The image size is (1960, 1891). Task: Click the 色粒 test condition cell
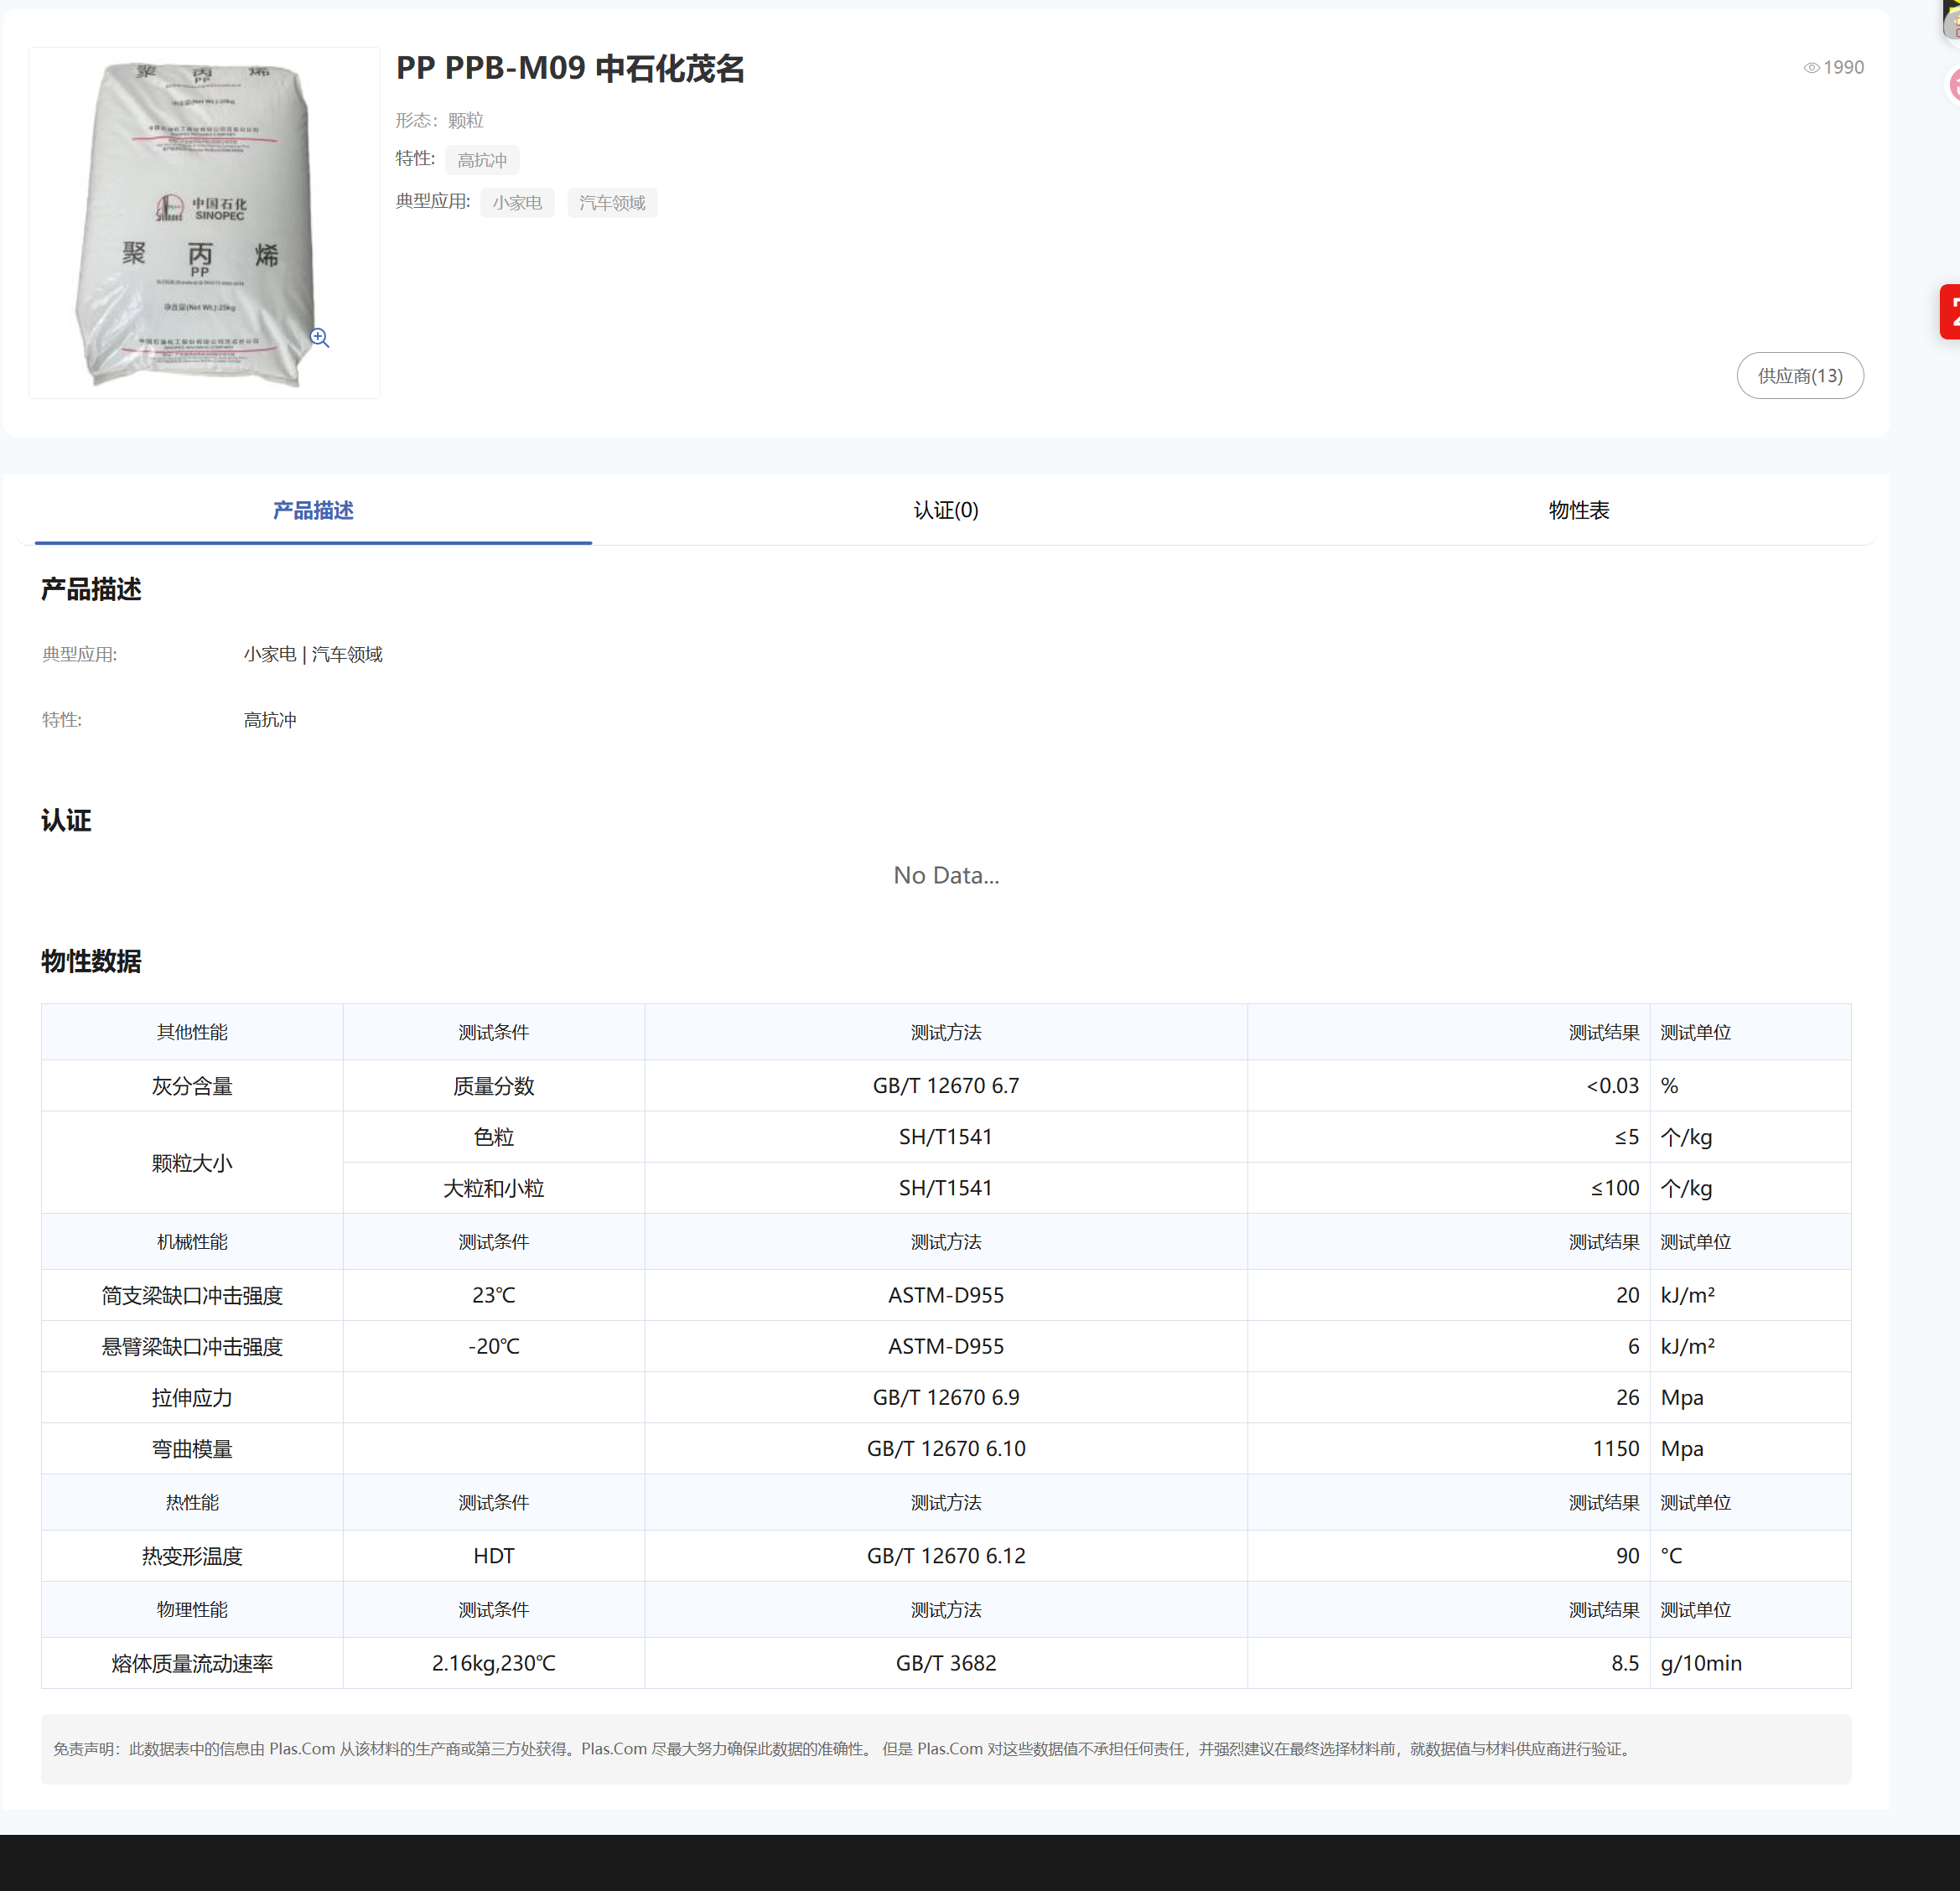click(x=494, y=1137)
